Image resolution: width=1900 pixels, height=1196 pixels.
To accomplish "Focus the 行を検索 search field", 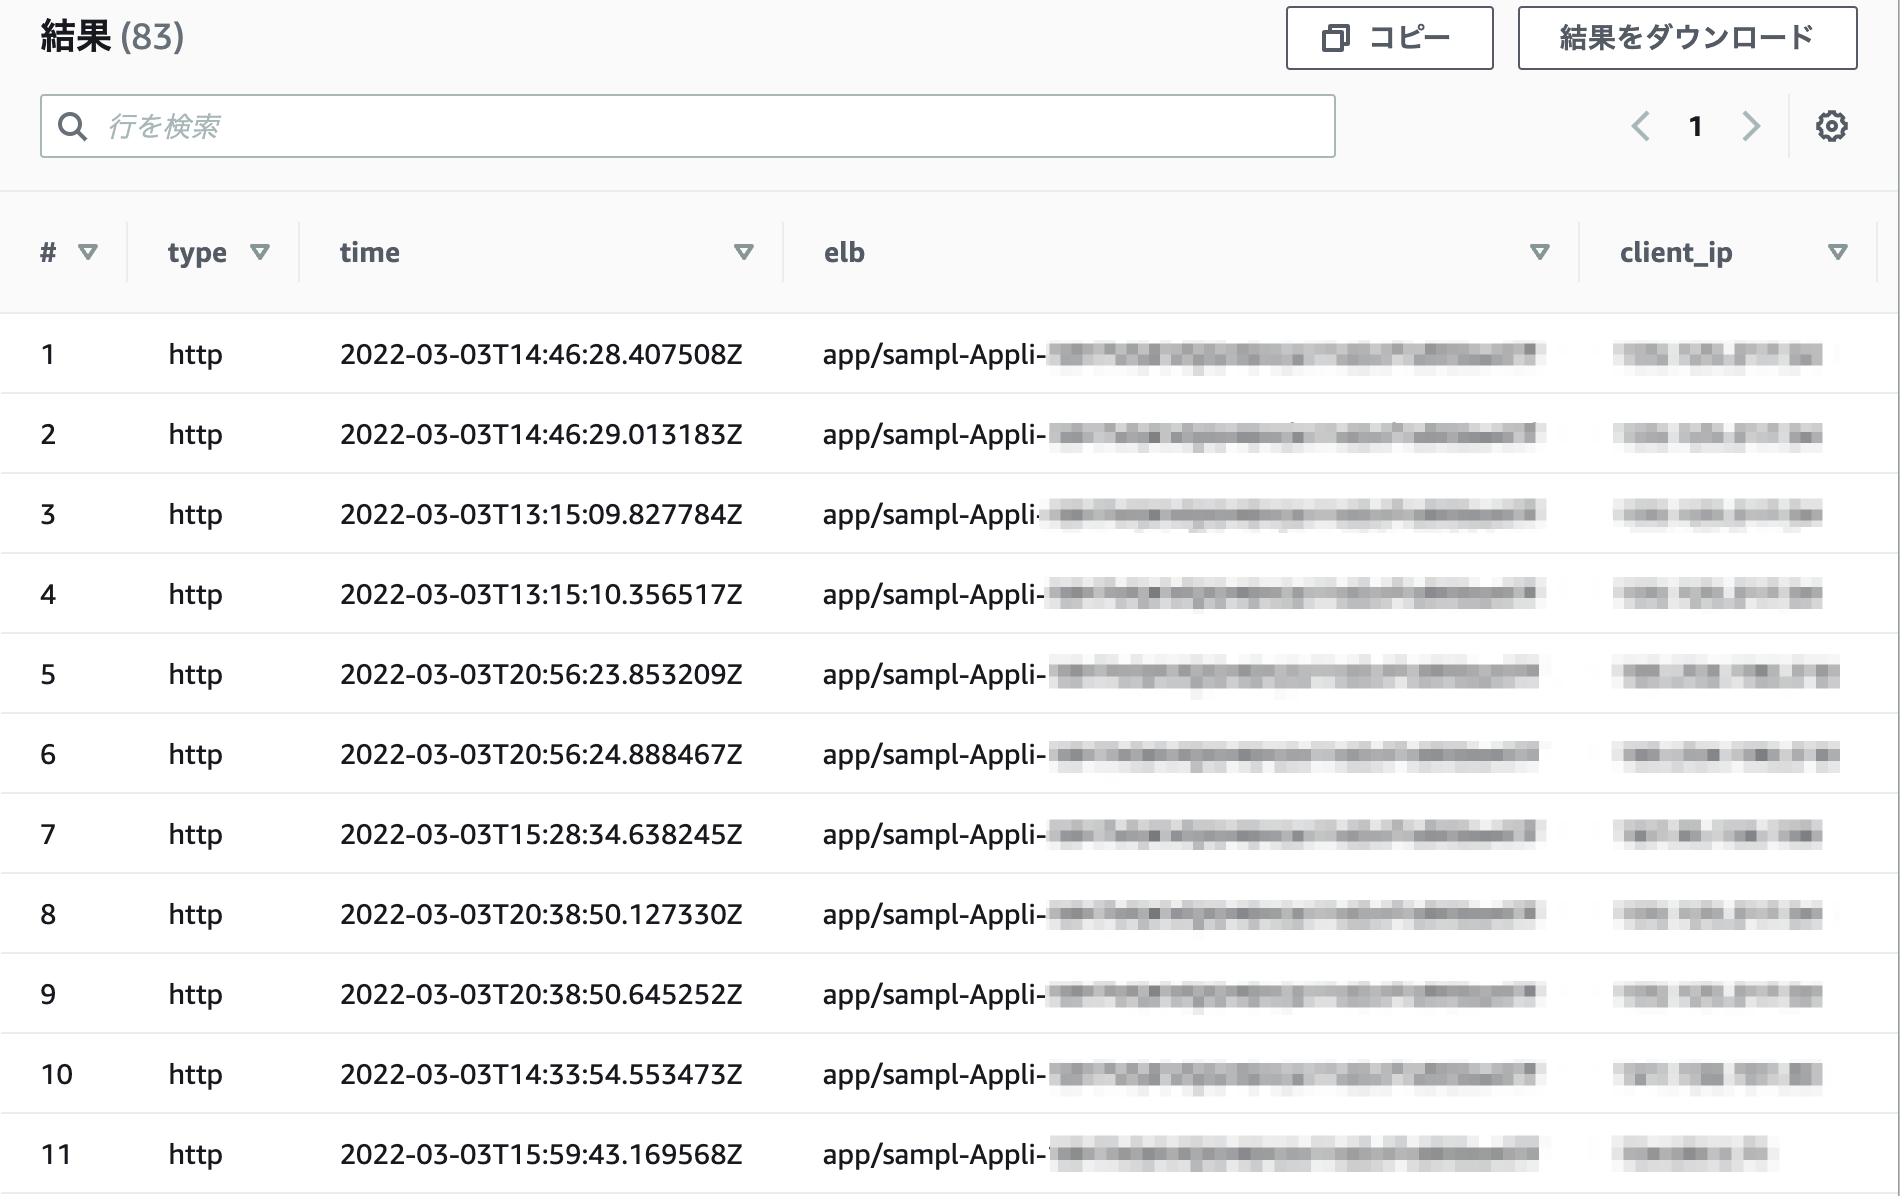I will tap(688, 126).
